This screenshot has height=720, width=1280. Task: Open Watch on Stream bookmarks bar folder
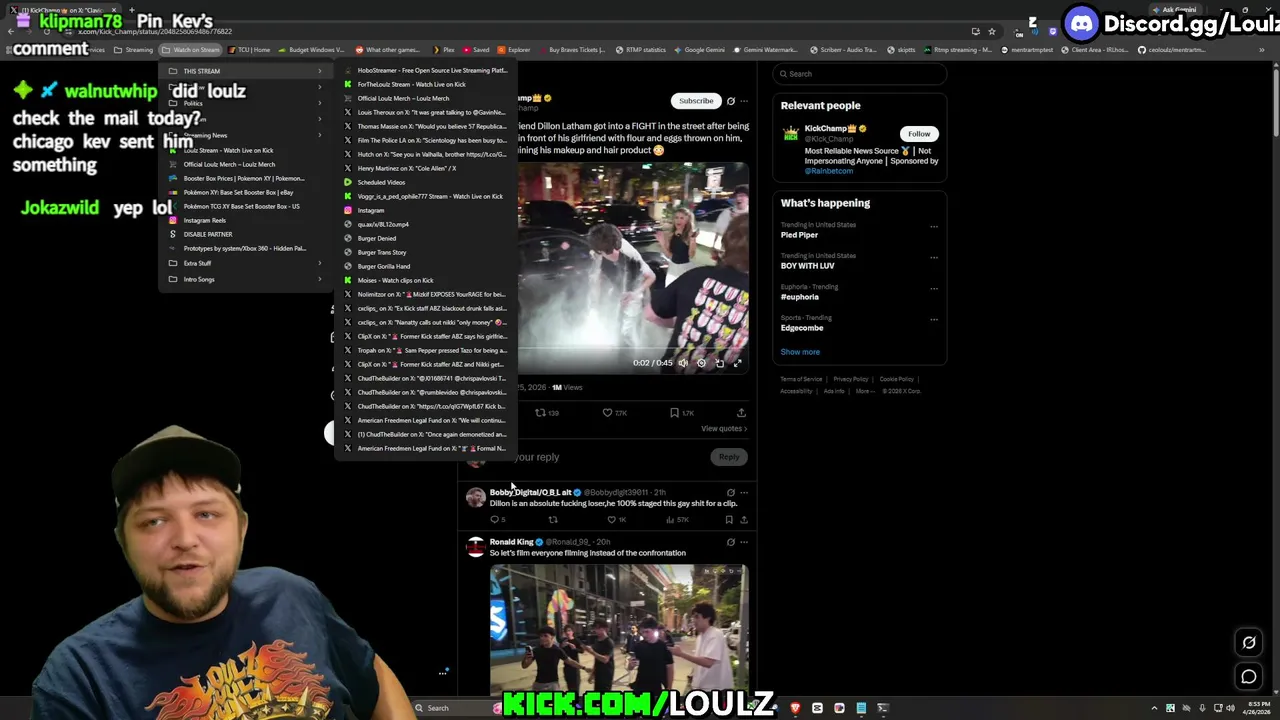click(x=191, y=50)
